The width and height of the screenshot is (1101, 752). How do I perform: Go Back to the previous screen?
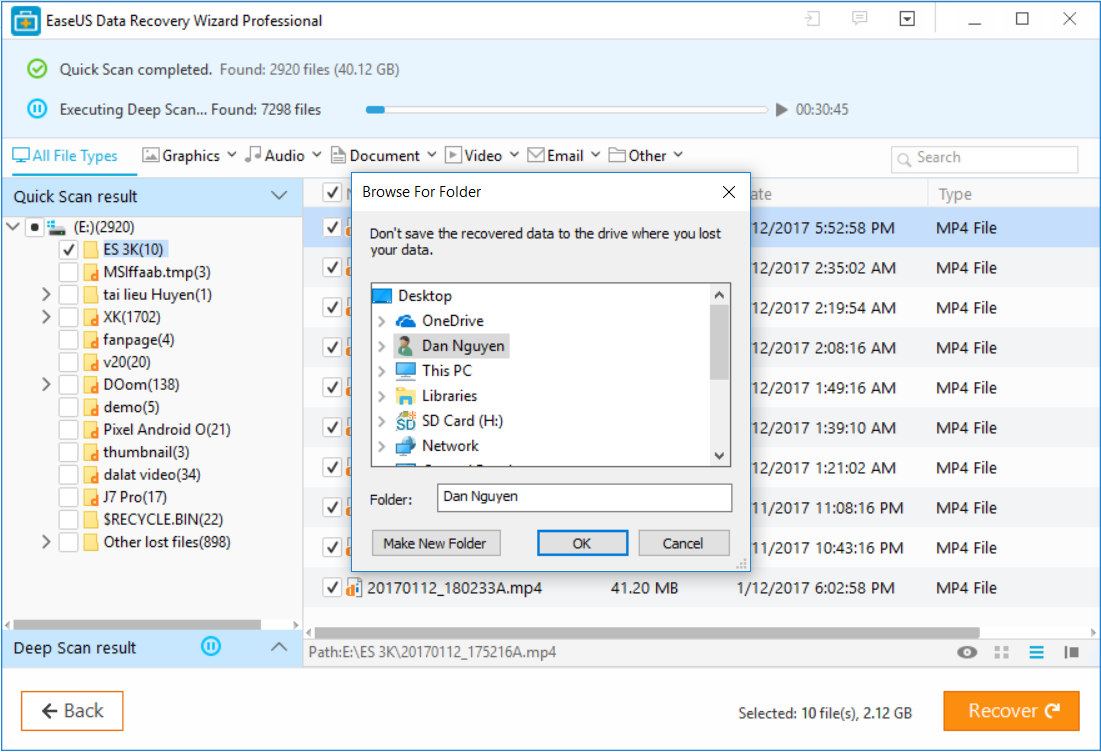tap(72, 711)
